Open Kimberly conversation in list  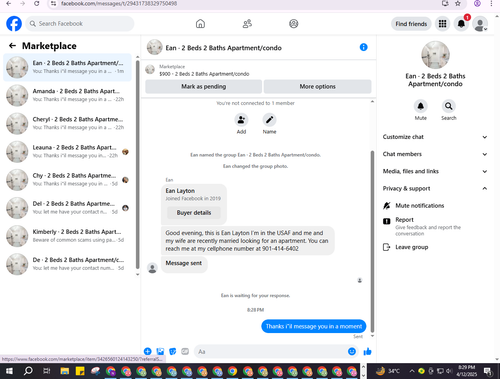(x=68, y=236)
